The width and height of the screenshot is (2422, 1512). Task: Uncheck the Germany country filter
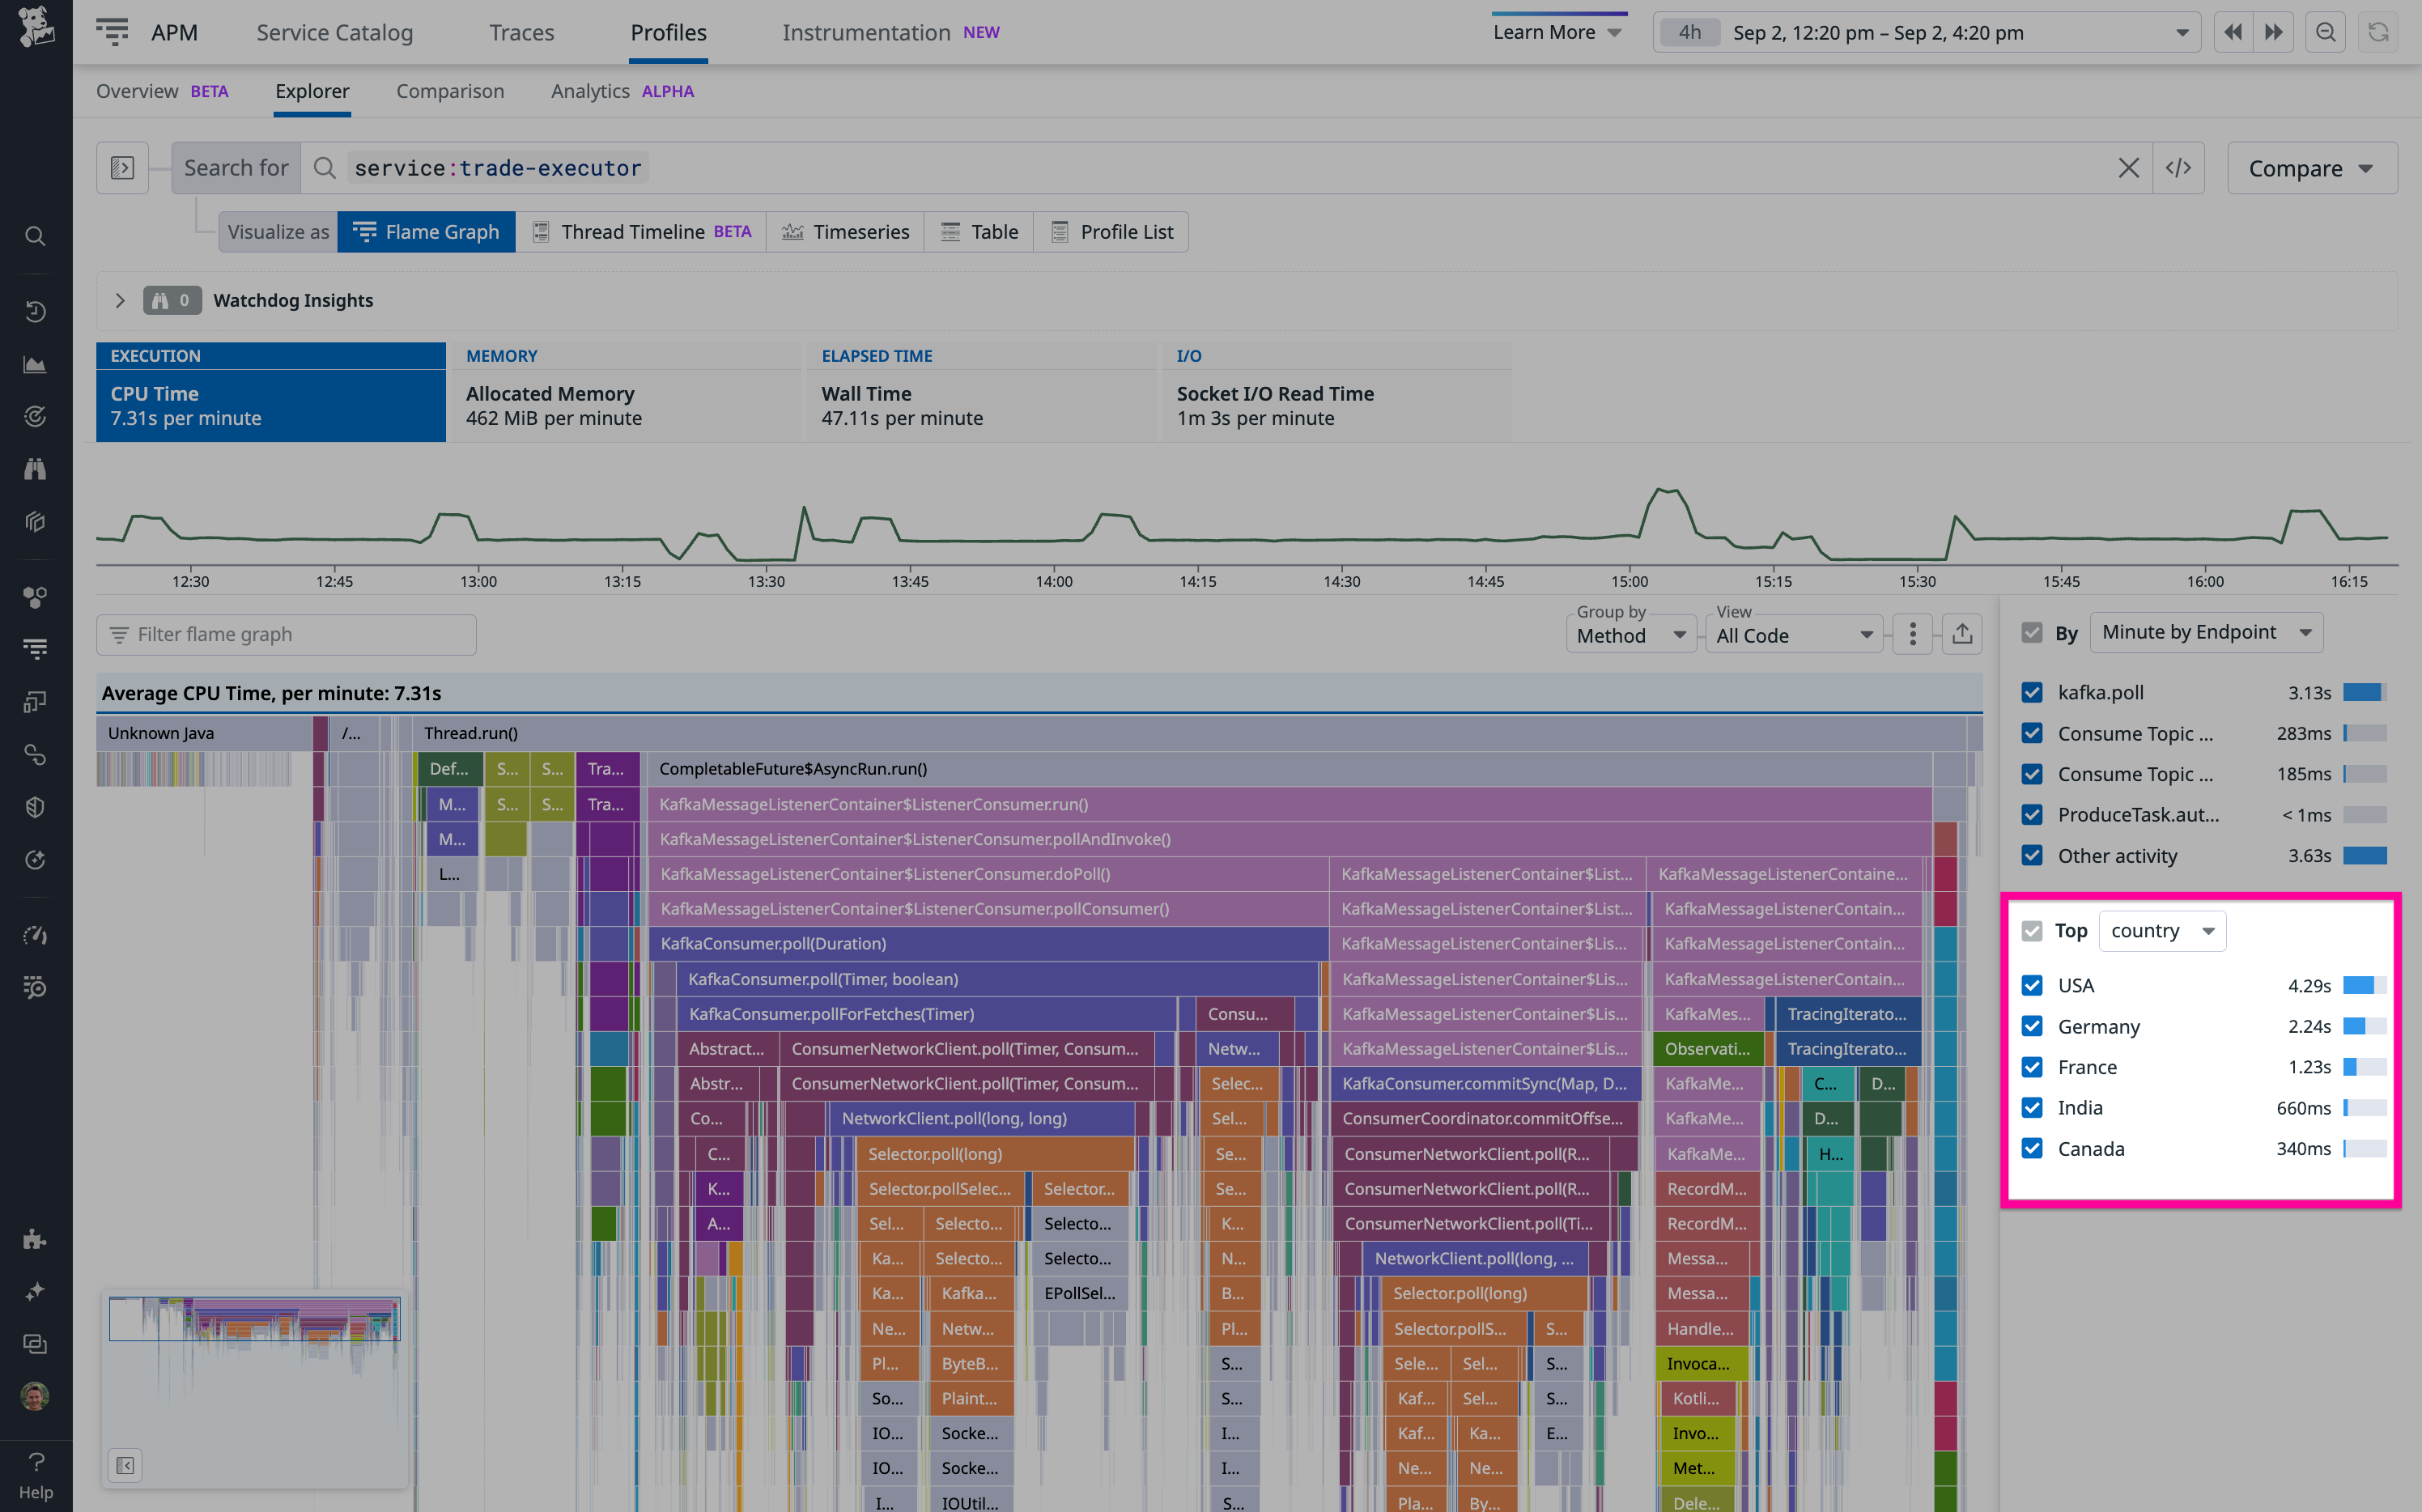2032,1026
